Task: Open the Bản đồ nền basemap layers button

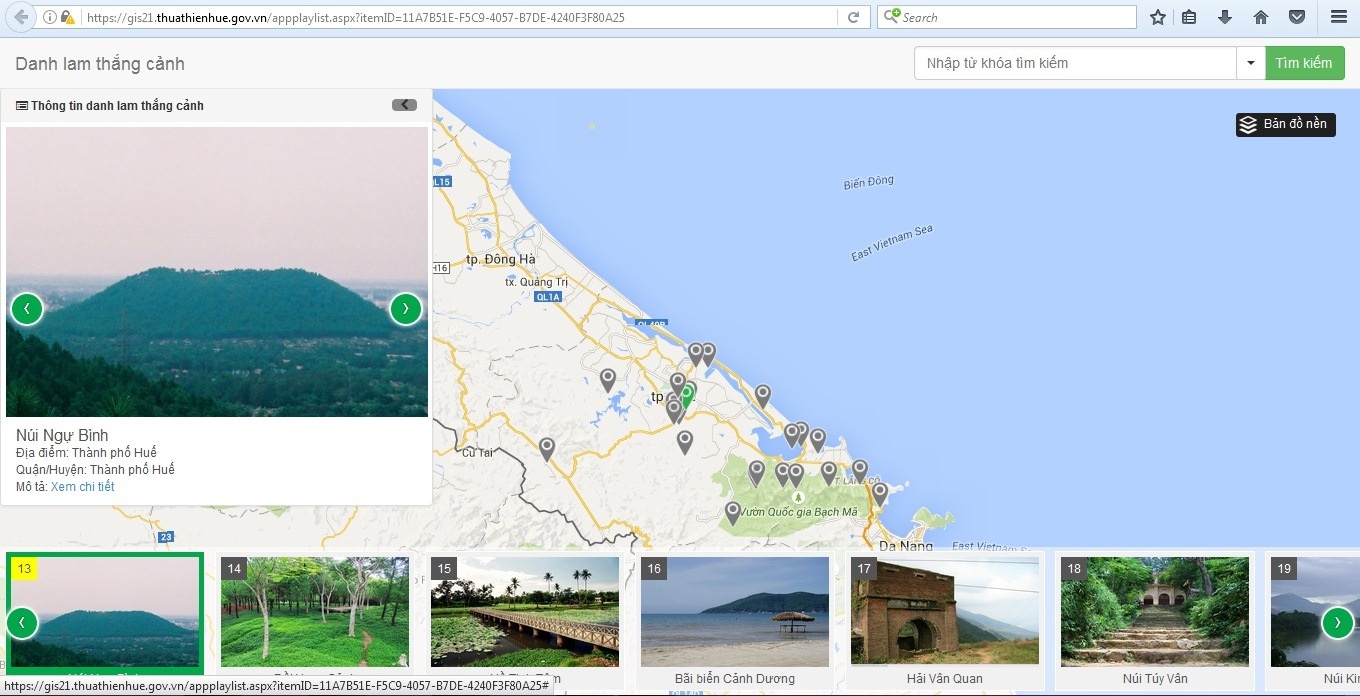Action: pyautogui.click(x=1285, y=124)
